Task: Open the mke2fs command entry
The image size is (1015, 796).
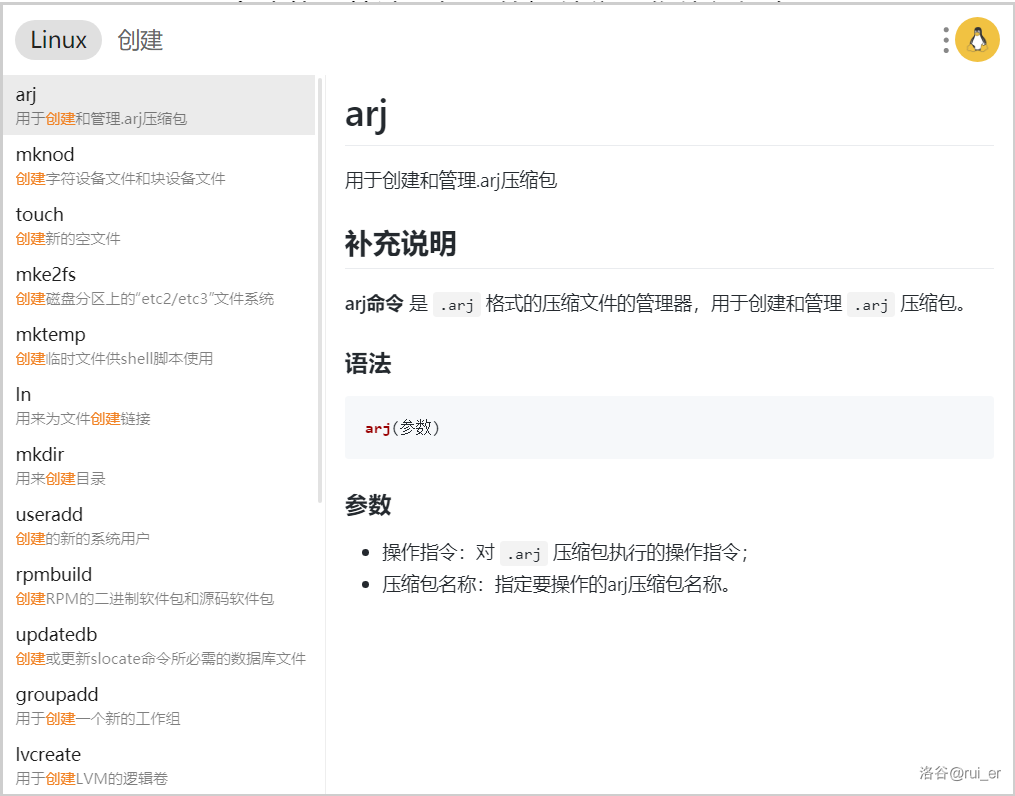Action: click(158, 285)
